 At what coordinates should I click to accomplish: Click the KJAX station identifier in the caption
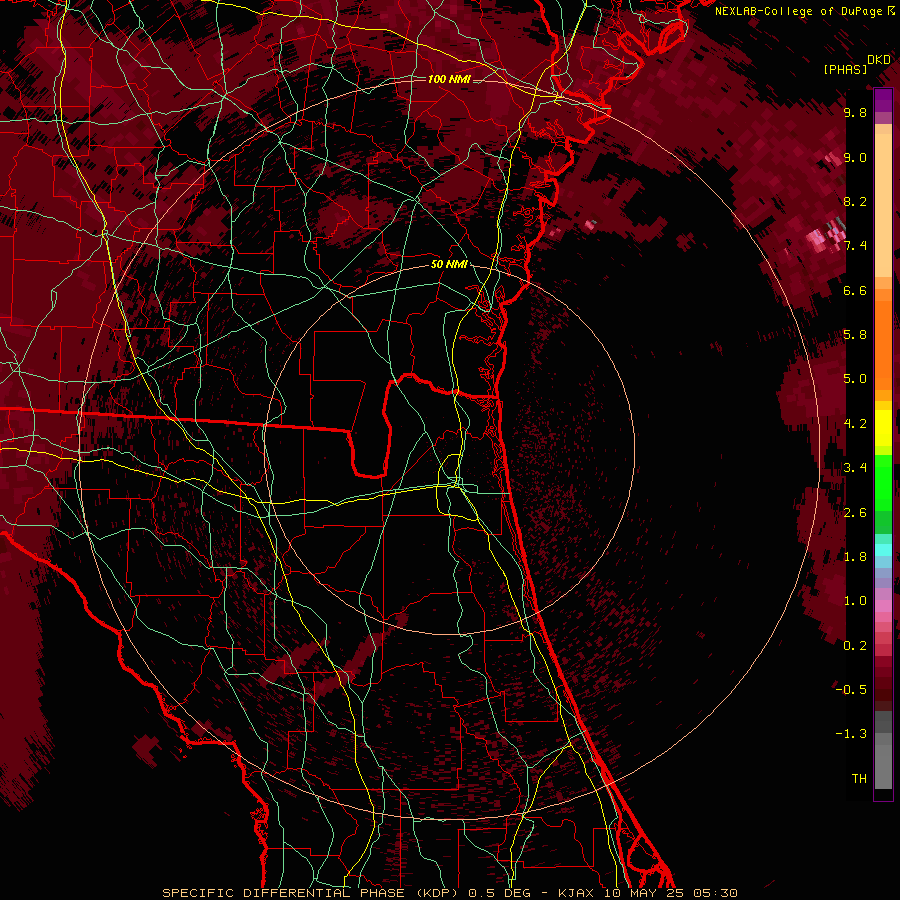coord(577,893)
